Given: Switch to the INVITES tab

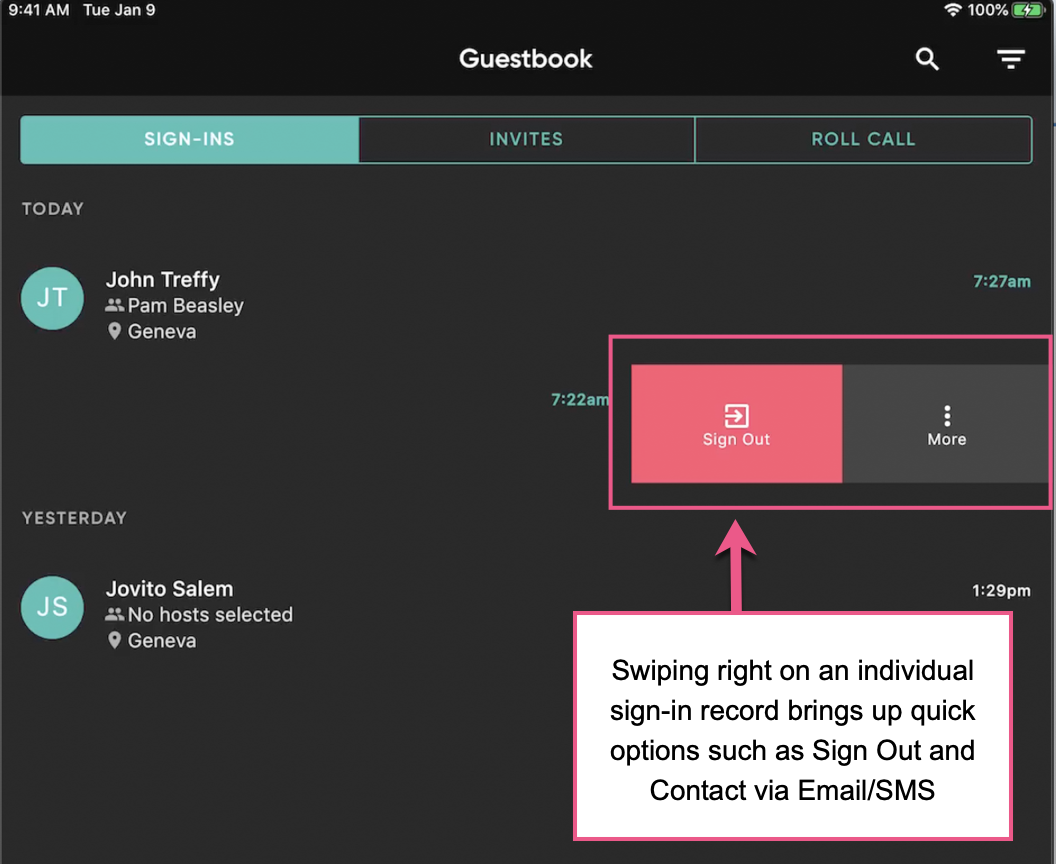Looking at the screenshot, I should pyautogui.click(x=526, y=139).
